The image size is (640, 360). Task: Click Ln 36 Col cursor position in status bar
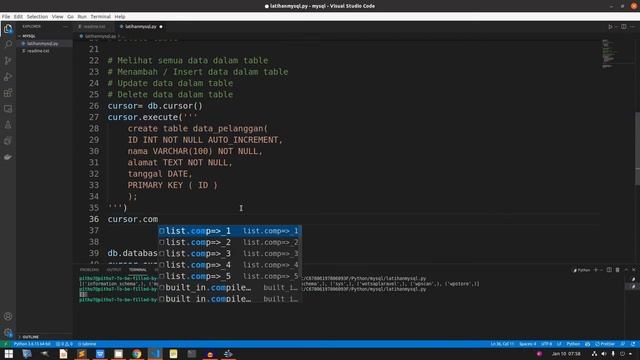[x=502, y=344]
